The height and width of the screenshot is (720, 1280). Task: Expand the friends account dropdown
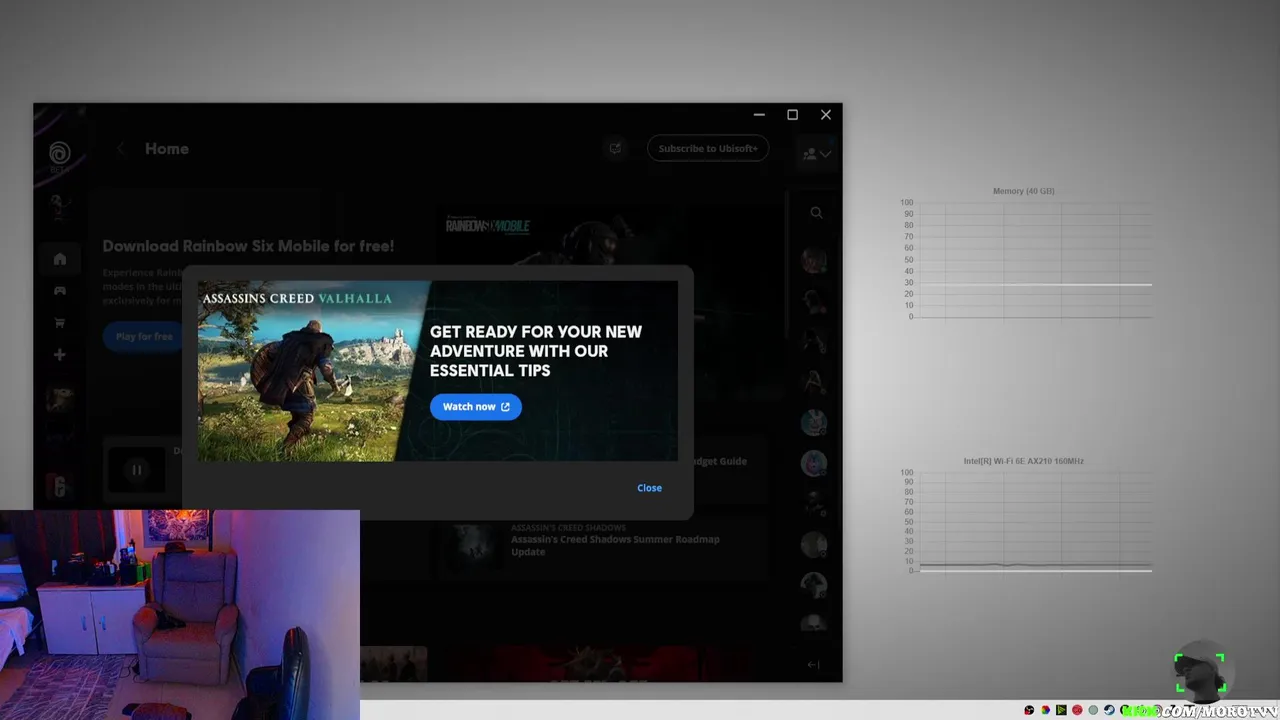[817, 154]
